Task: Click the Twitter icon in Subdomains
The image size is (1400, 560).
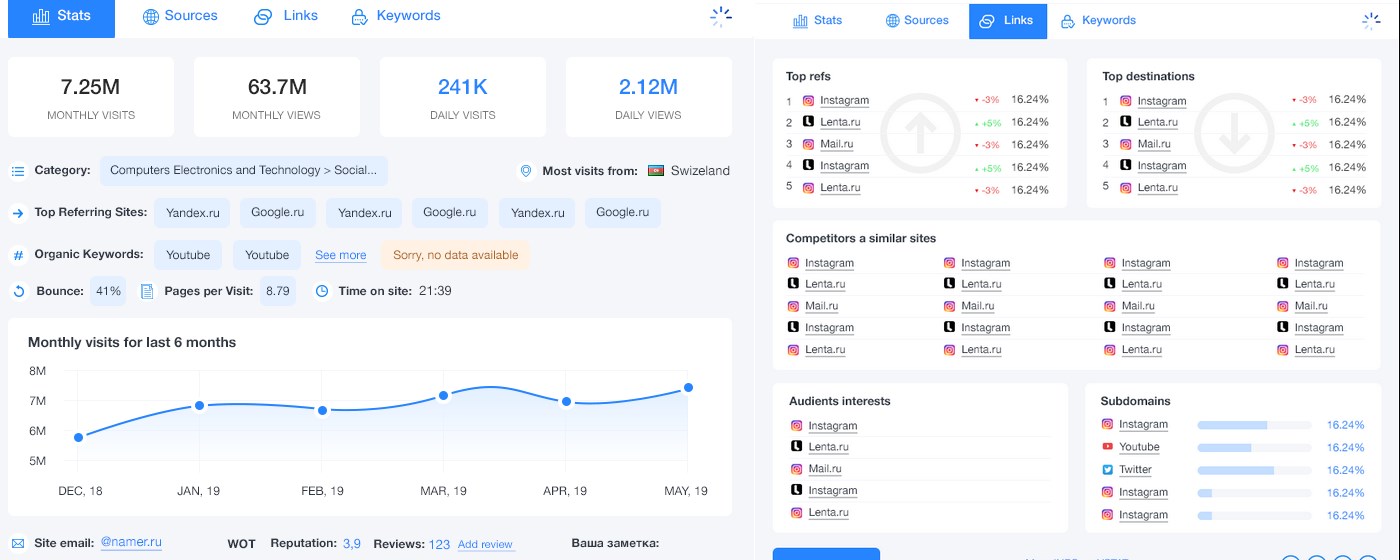Action: [x=1108, y=470]
